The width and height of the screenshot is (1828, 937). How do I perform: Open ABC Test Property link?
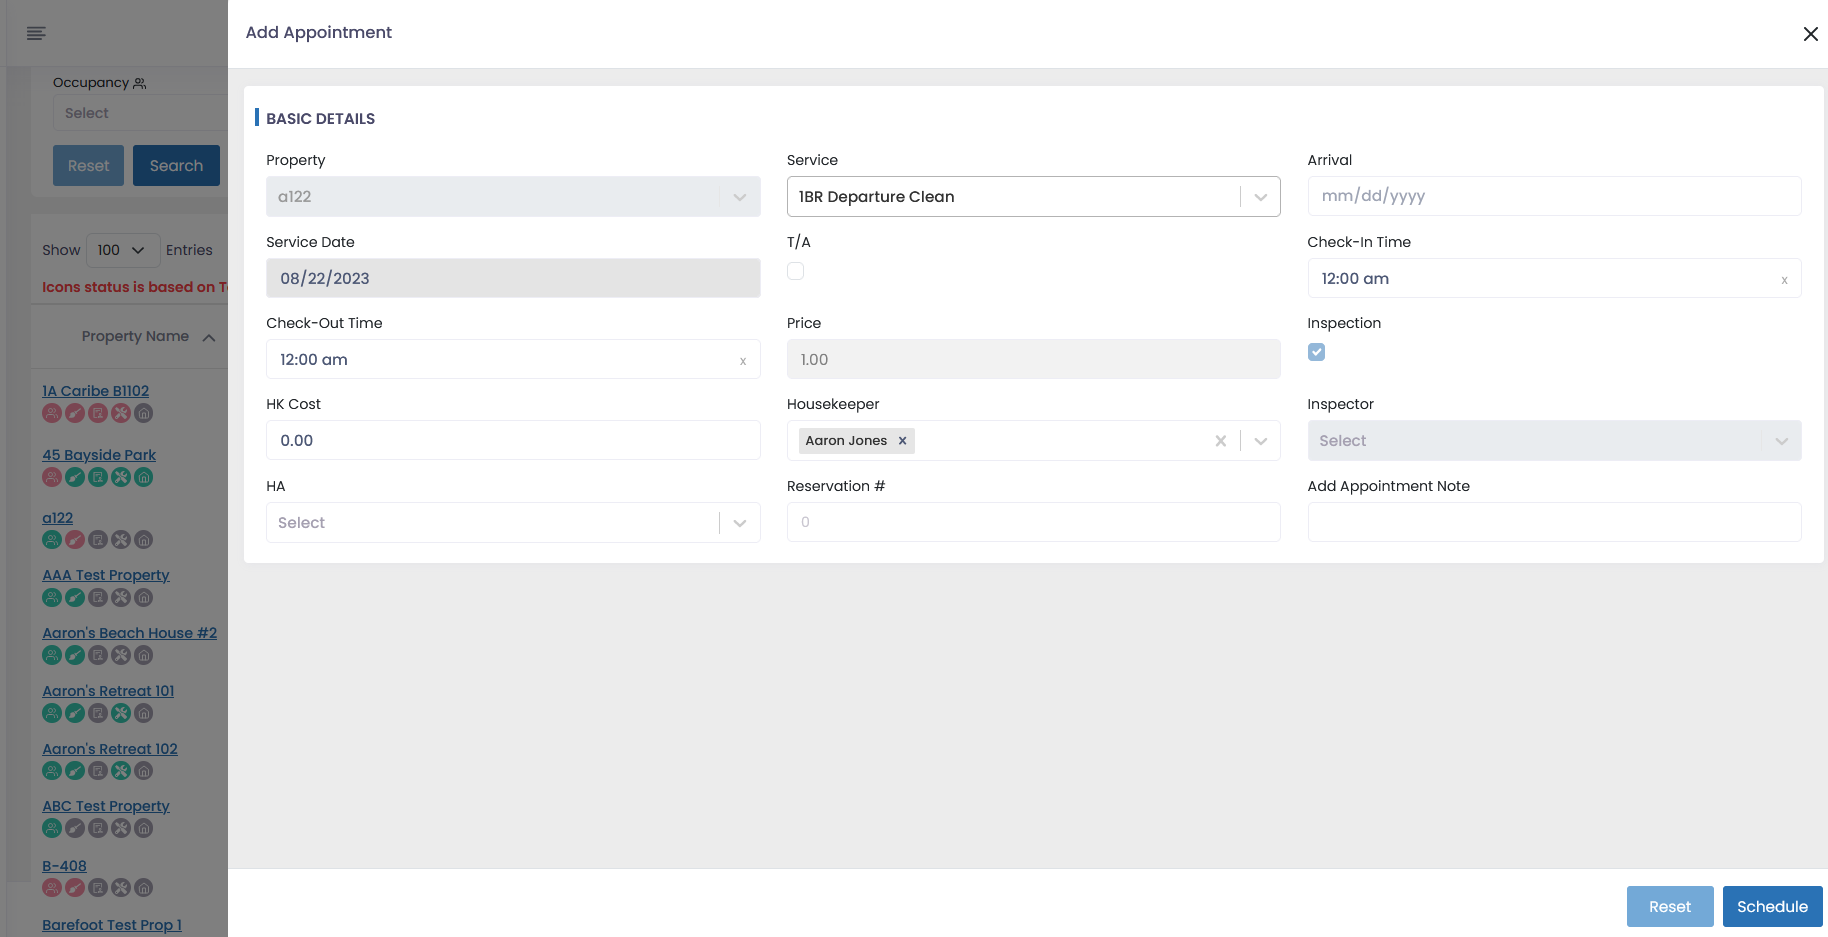(106, 806)
